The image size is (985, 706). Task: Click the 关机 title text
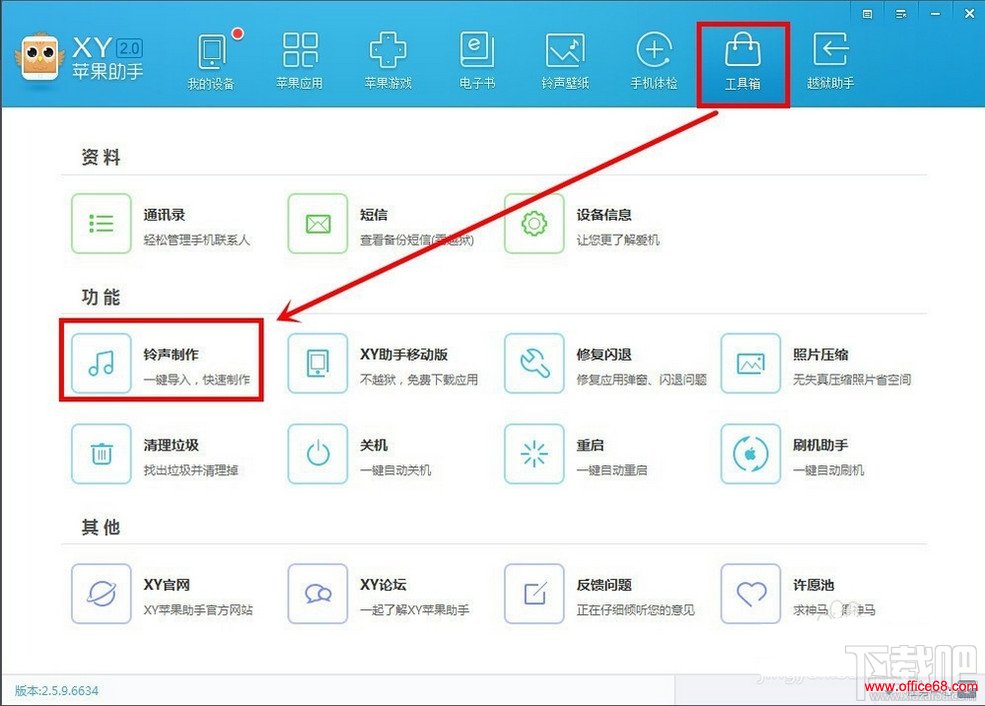coord(374,445)
